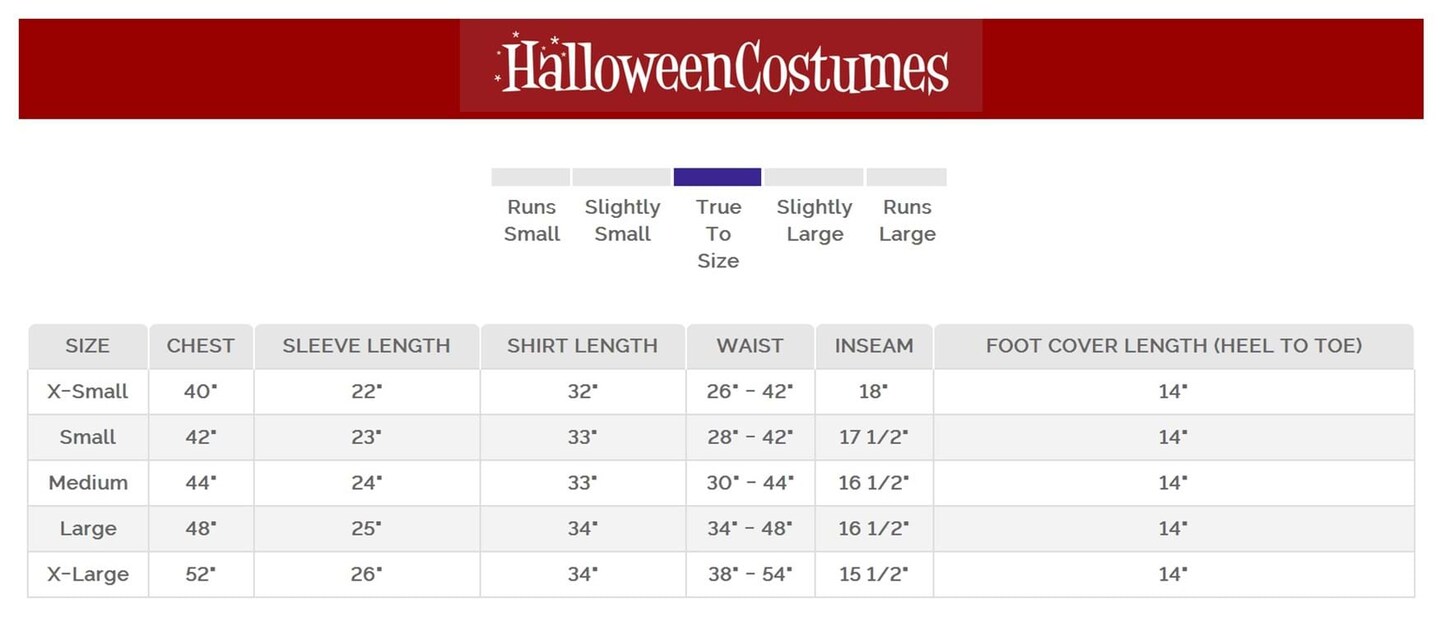Click the Small size row label
This screenshot has width=1440, height=625.
point(88,438)
